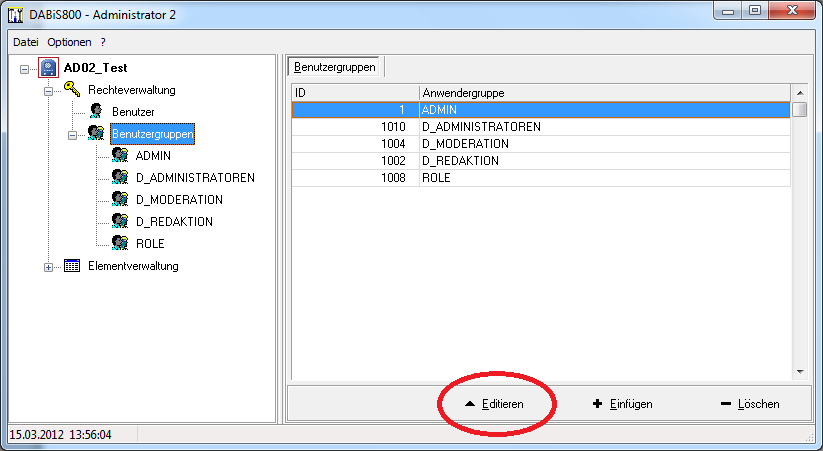Click the D_ADMINISTRATOREN group icon
Viewport: 823px width, 451px height.
click(x=120, y=177)
